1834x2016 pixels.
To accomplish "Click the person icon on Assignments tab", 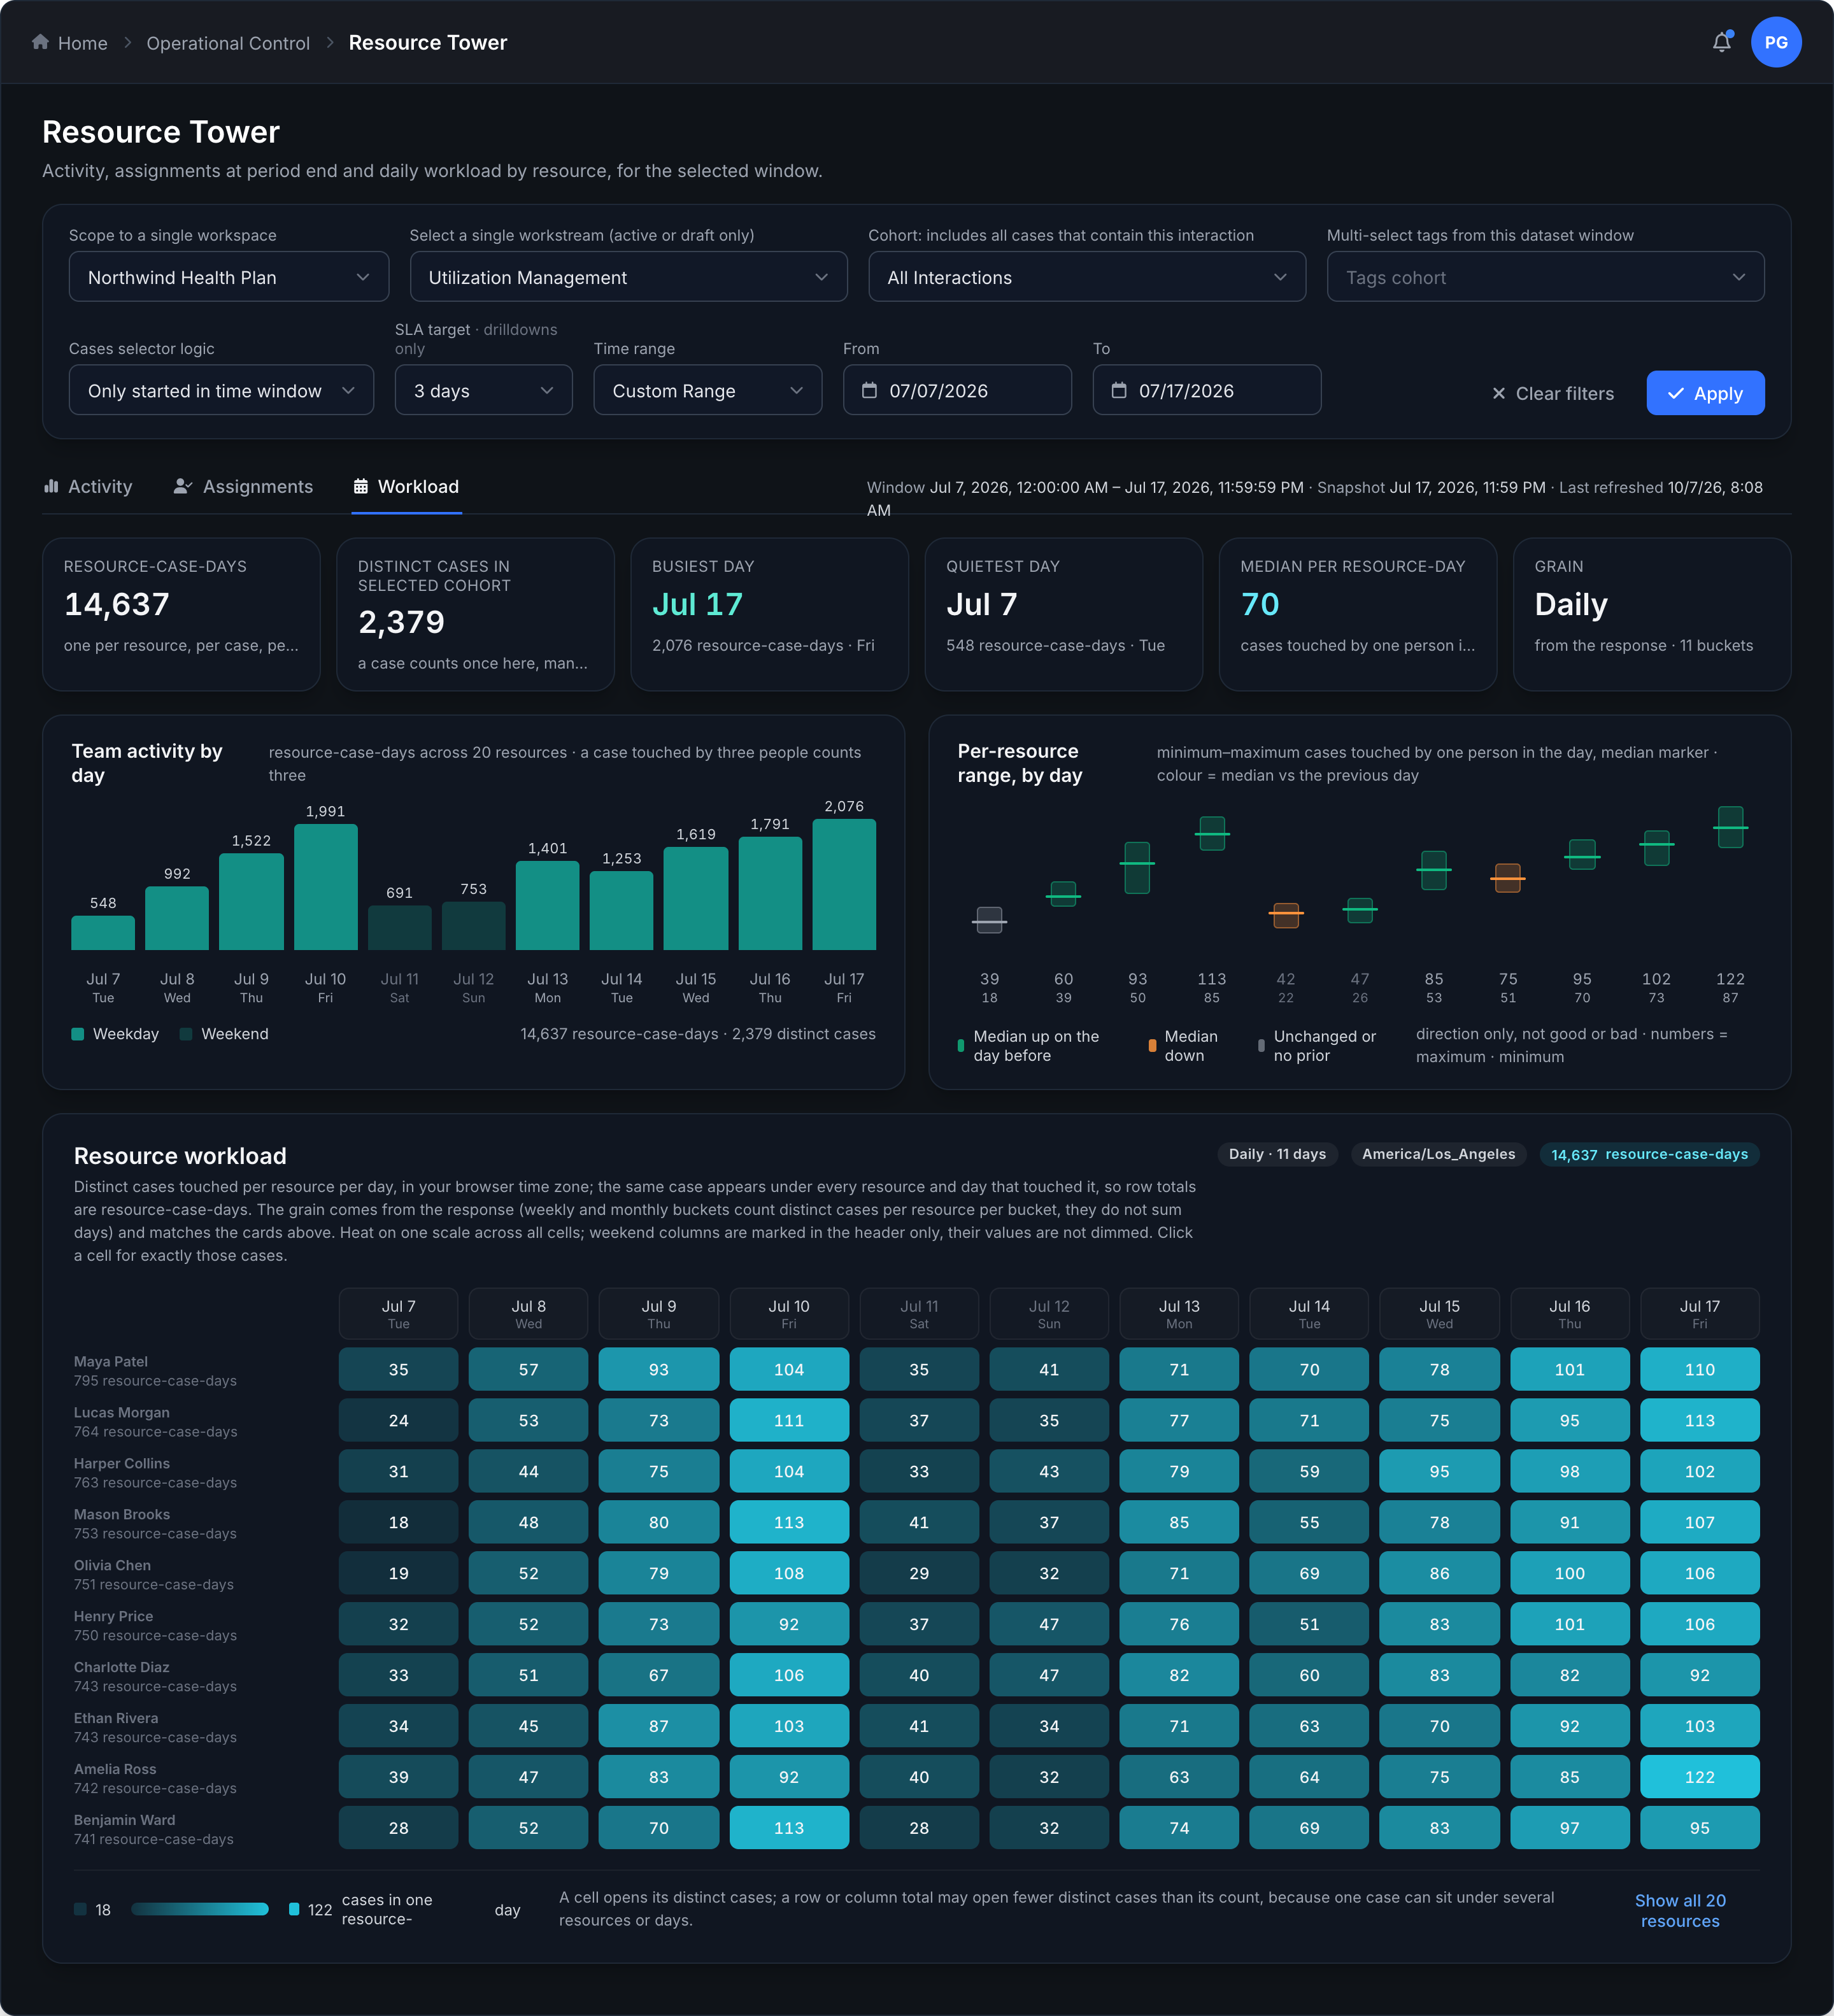I will point(182,486).
